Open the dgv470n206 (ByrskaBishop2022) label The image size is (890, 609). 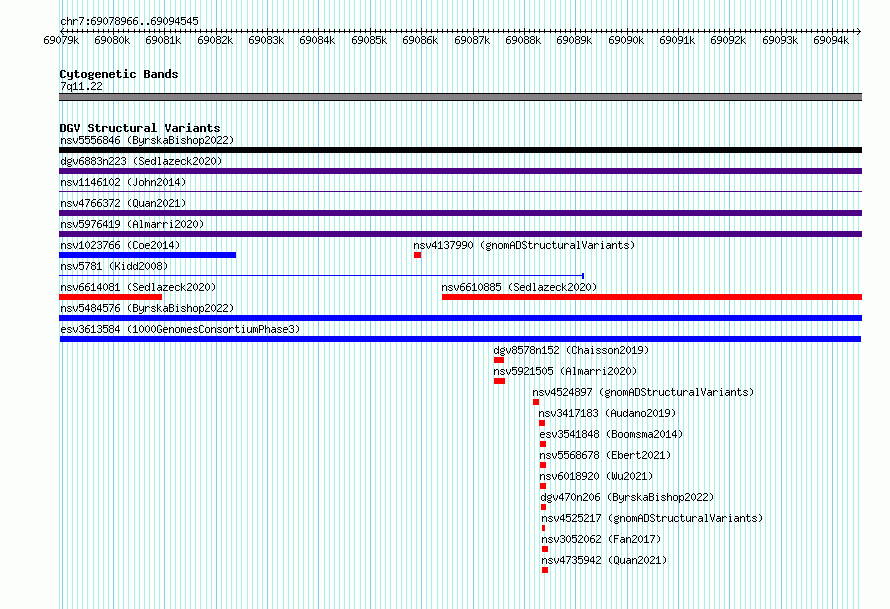[627, 497]
